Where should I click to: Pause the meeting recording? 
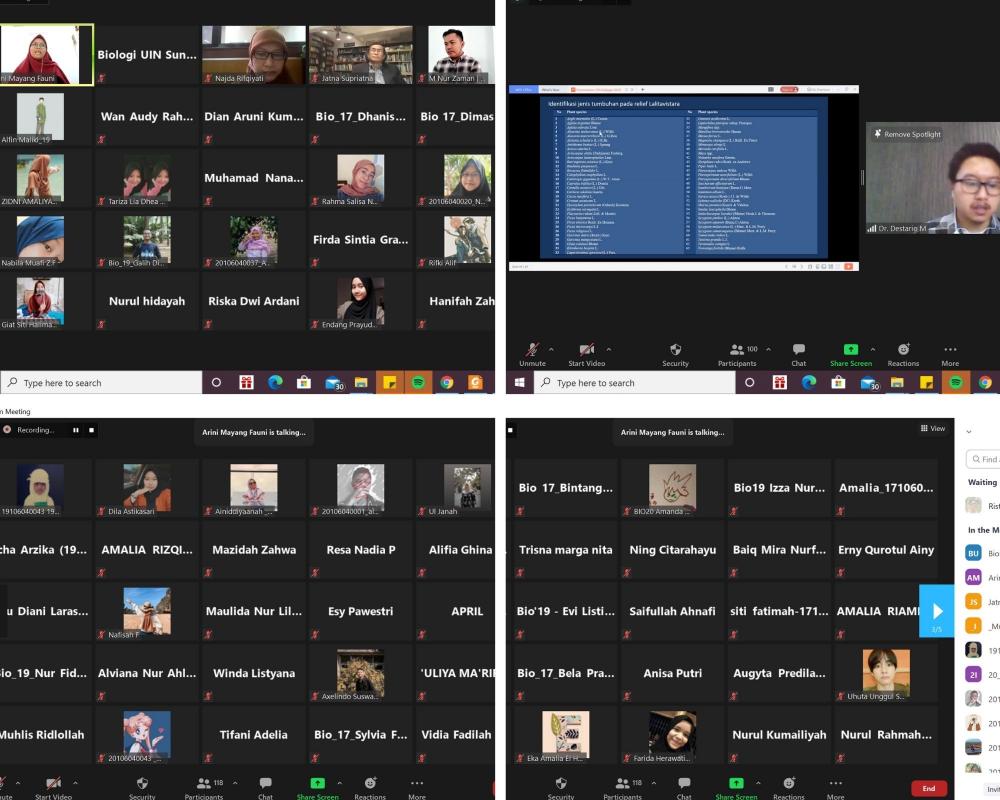point(75,430)
